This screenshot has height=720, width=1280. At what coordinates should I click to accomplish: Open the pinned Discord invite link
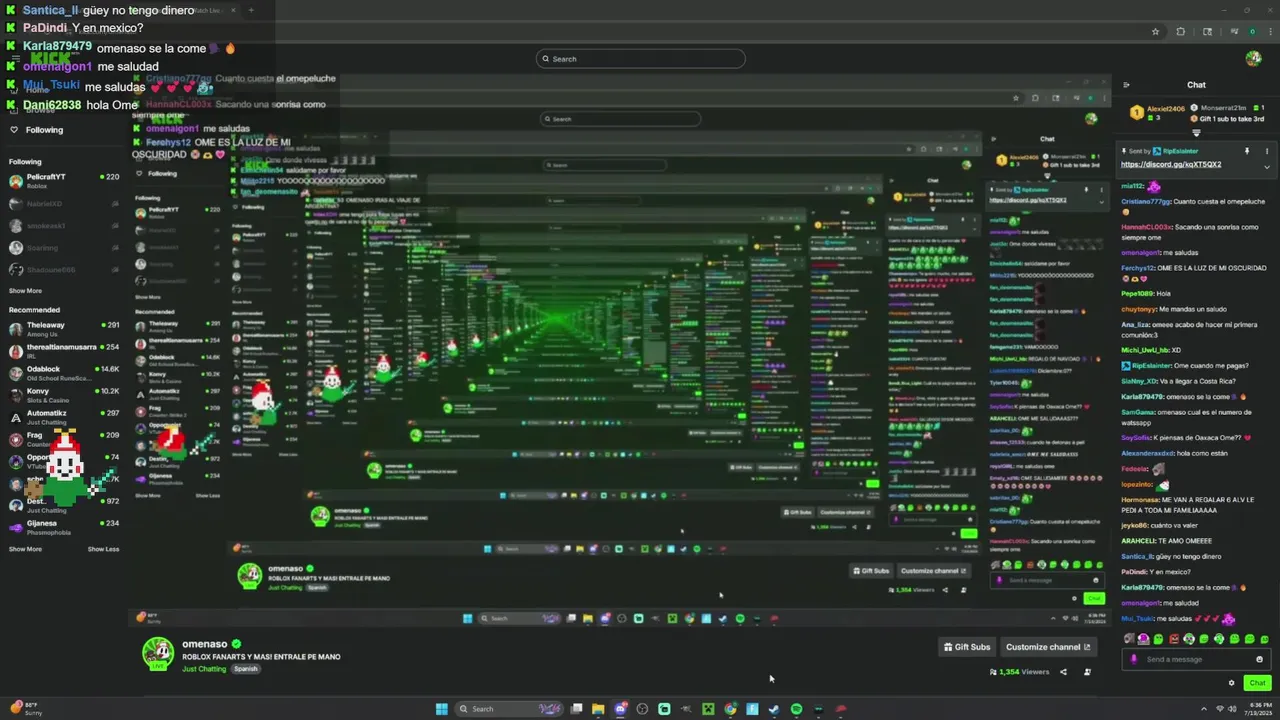coord(1171,165)
